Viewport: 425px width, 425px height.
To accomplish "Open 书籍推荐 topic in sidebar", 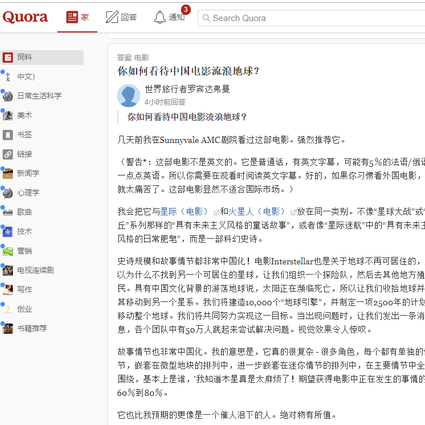I will [x=32, y=328].
